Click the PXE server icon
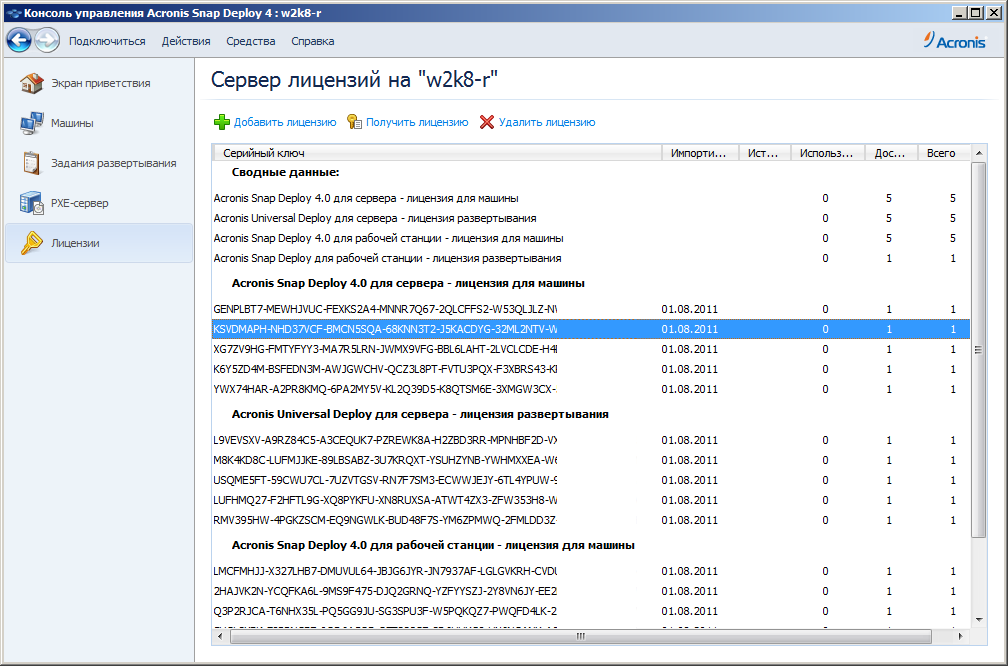Screen dimensions: 1008x666 (x=31, y=202)
